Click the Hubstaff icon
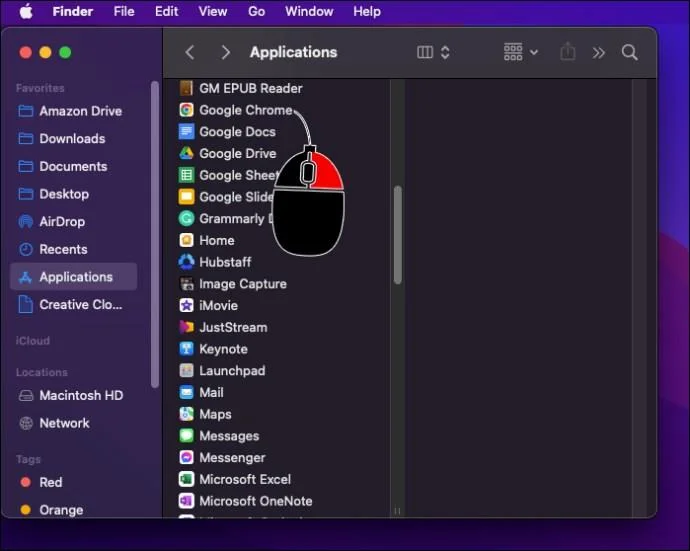This screenshot has height=551, width=690. [186, 262]
